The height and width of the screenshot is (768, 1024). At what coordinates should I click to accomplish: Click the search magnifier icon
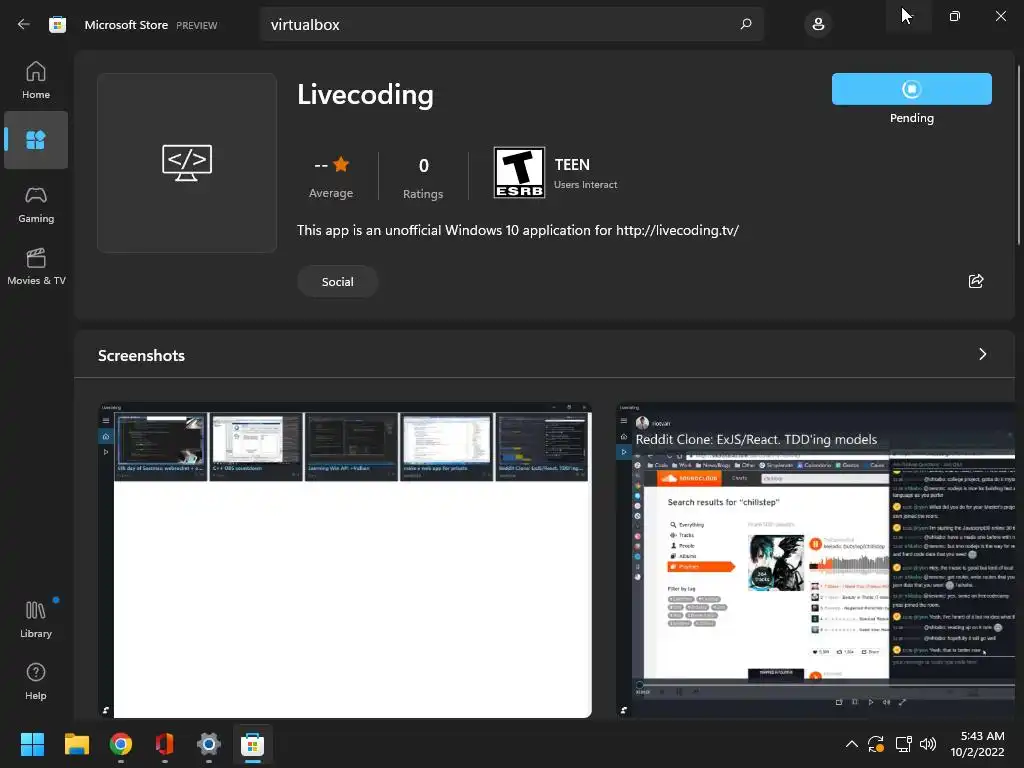(x=746, y=24)
